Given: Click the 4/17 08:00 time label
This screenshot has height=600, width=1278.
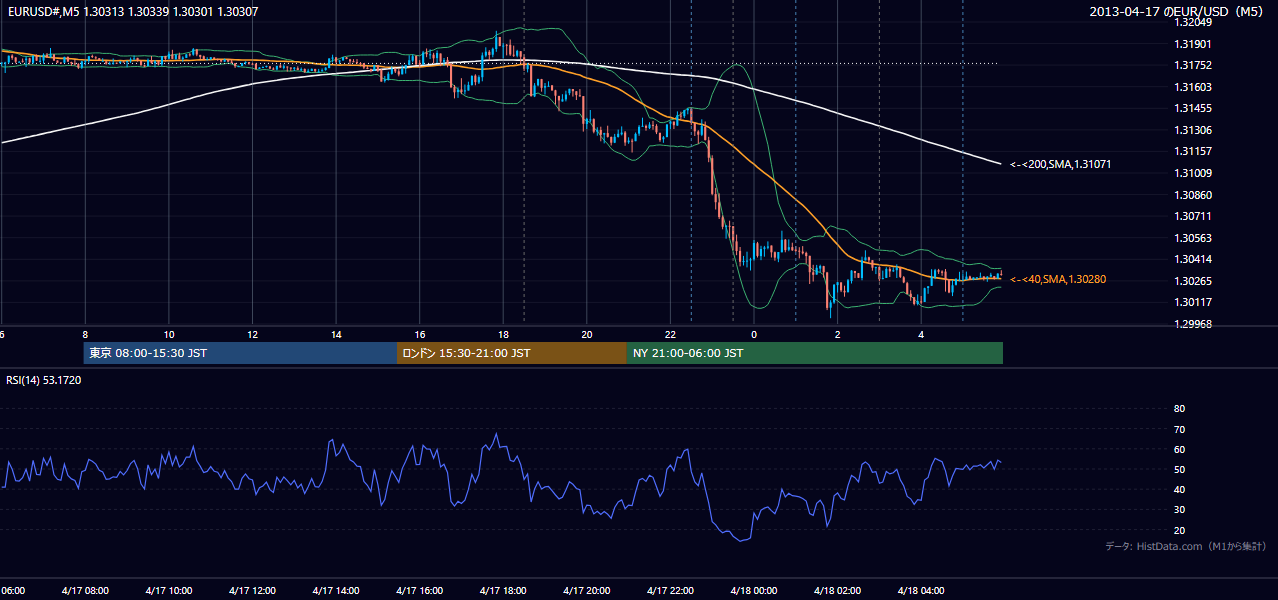Looking at the screenshot, I should [x=84, y=590].
